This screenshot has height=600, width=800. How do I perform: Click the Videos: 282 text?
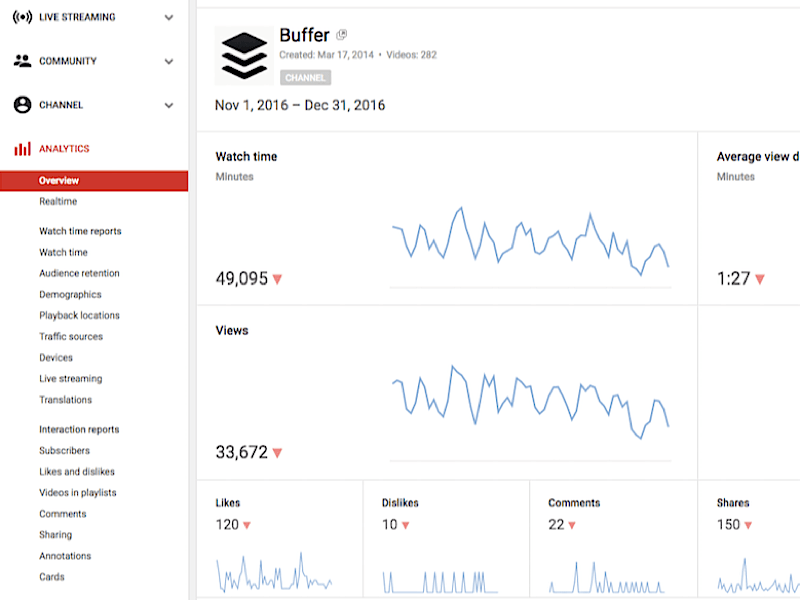(x=411, y=55)
